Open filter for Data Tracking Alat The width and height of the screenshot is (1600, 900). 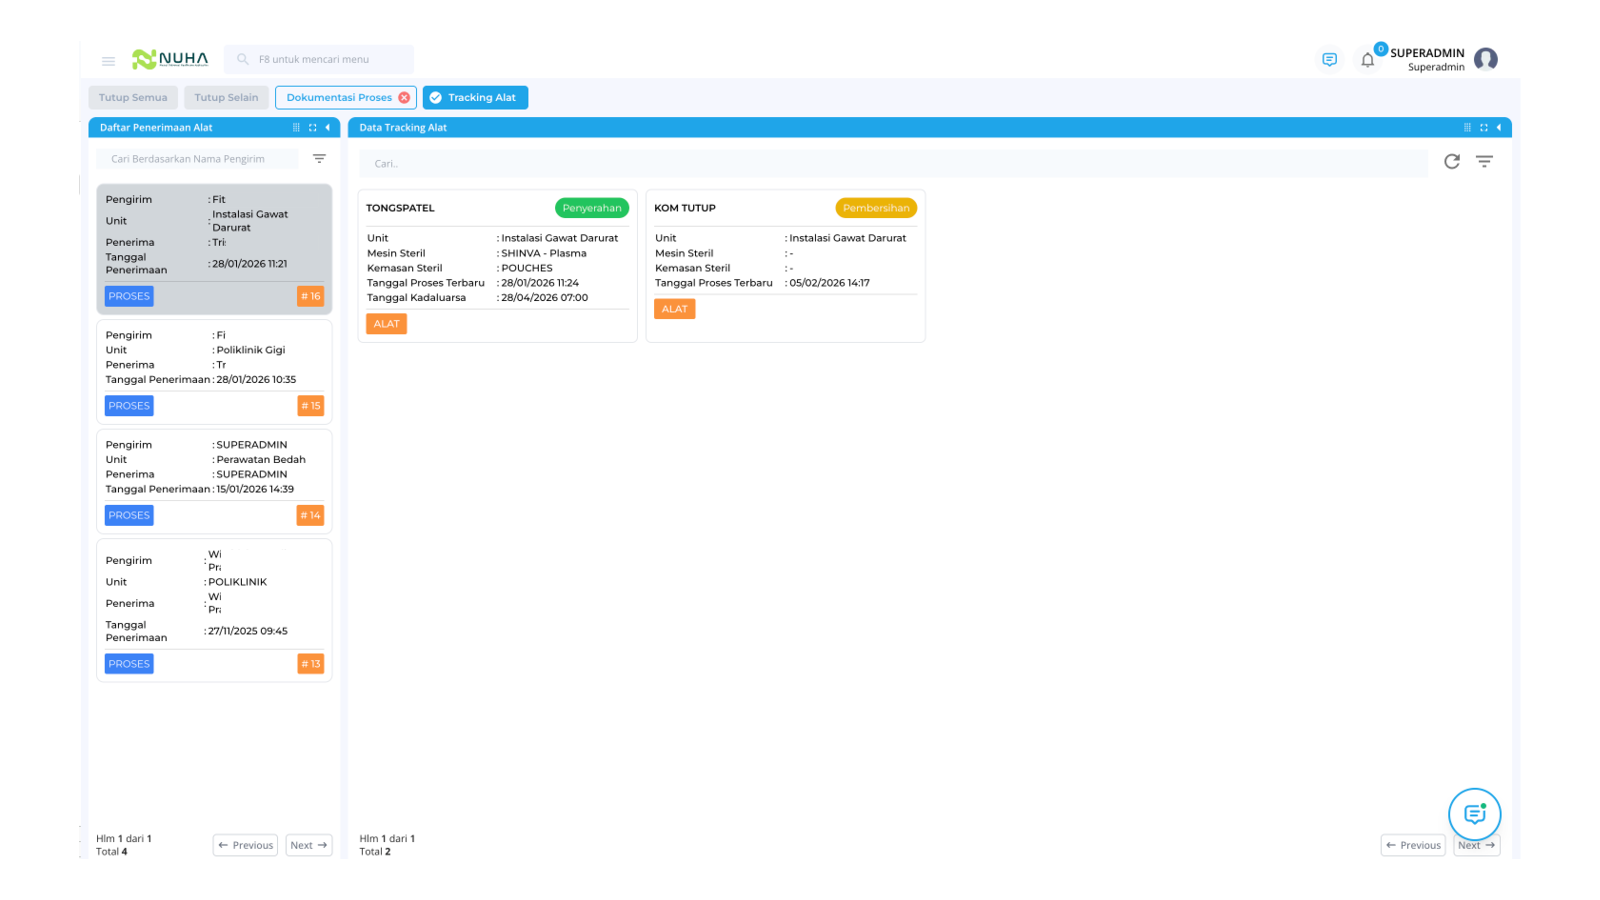(1484, 161)
